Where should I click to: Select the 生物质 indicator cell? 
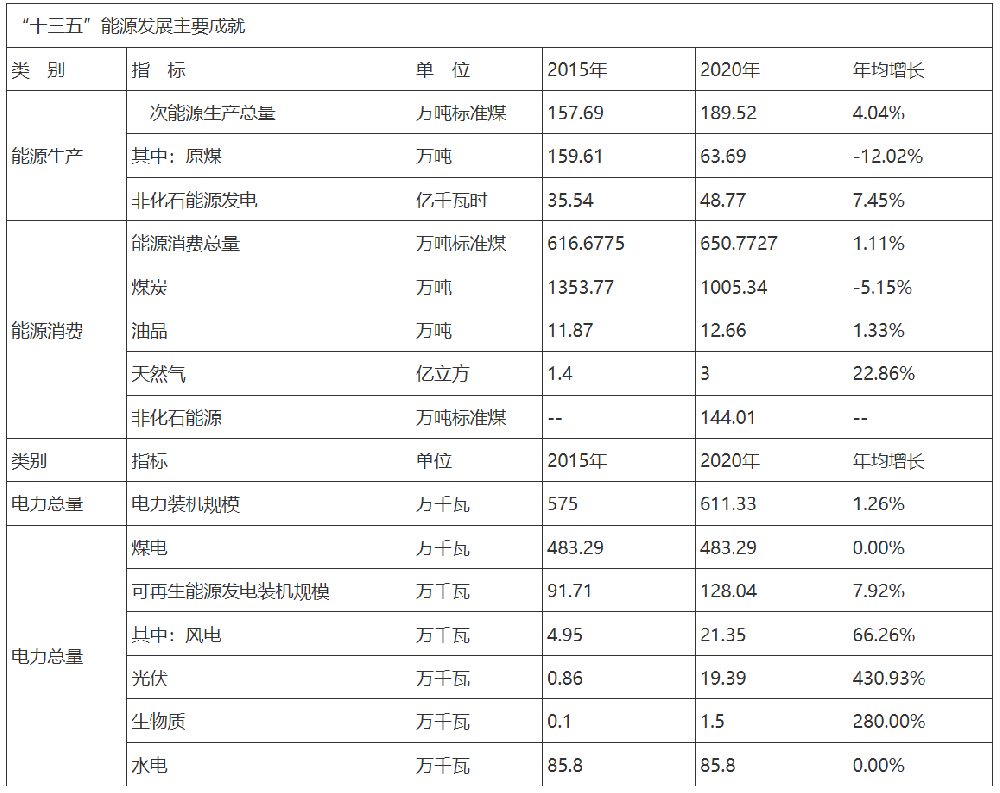pos(158,722)
